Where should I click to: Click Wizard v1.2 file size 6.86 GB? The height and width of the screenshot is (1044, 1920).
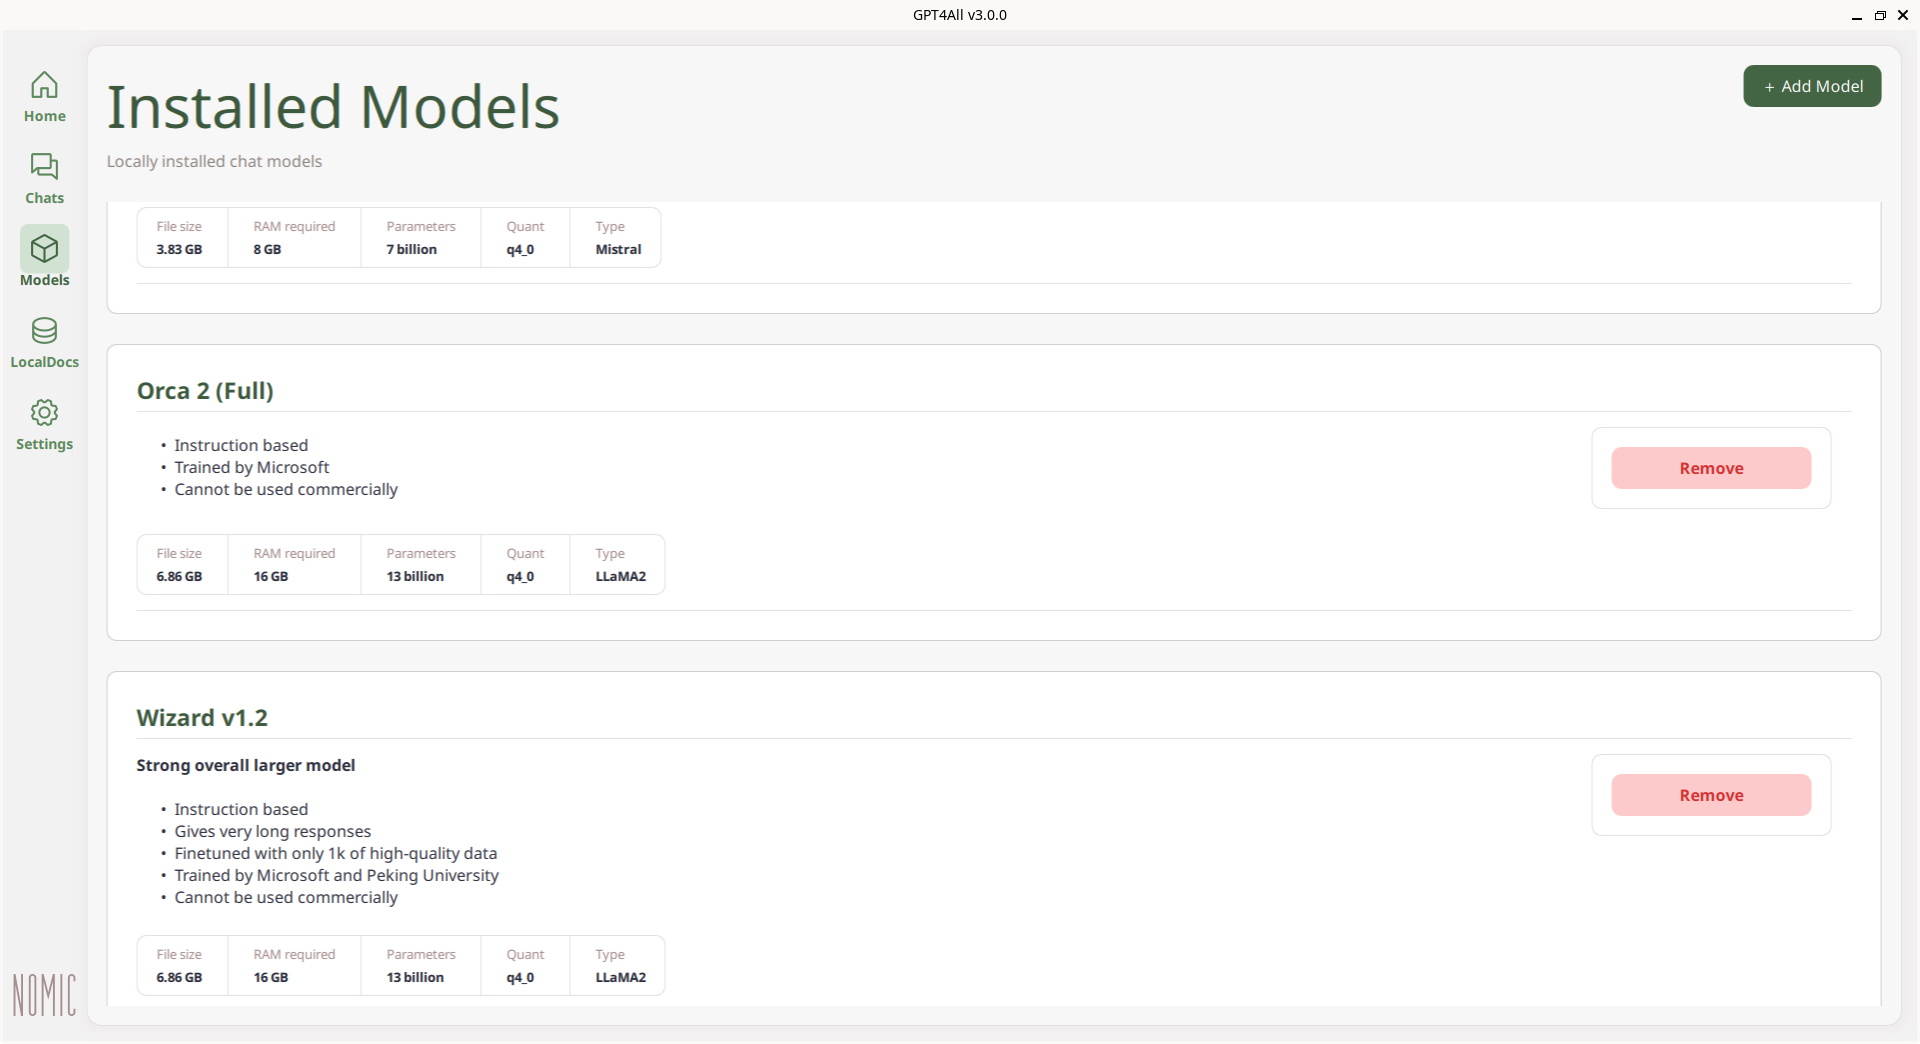[179, 977]
